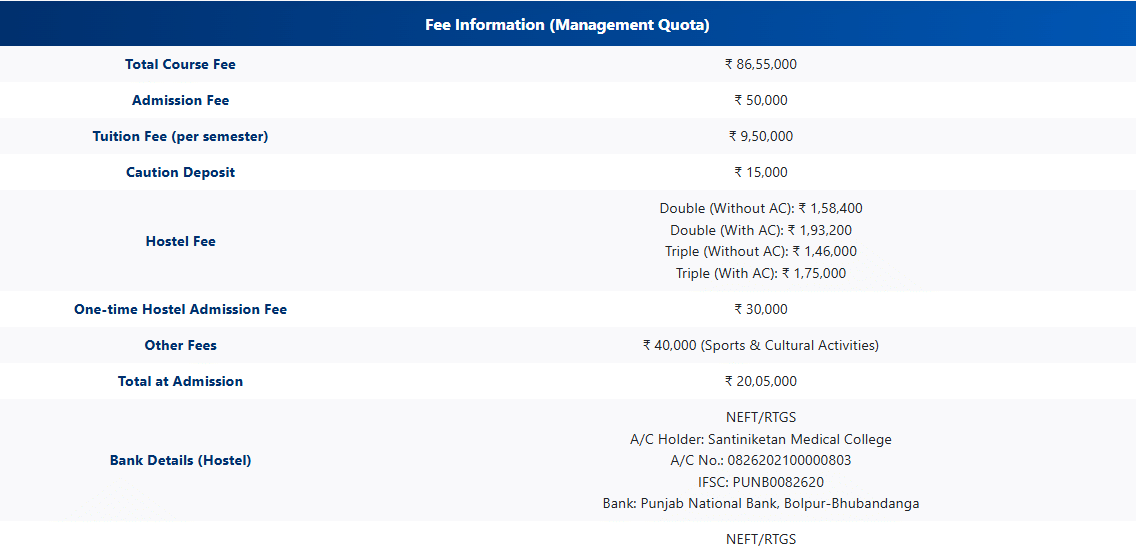Click the ₹ 15,000 caution deposit value

(x=760, y=172)
